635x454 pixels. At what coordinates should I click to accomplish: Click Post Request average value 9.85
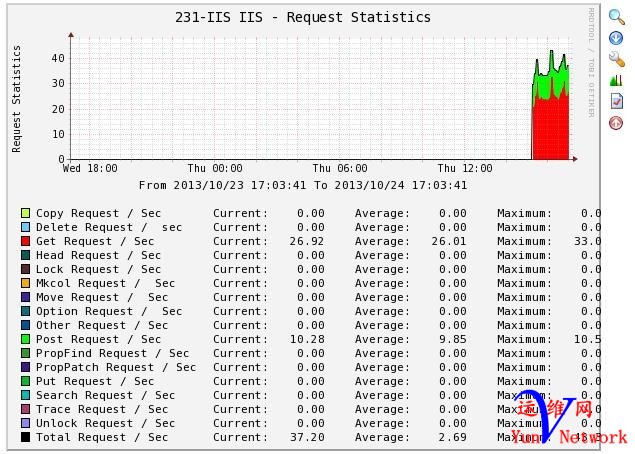click(x=453, y=339)
